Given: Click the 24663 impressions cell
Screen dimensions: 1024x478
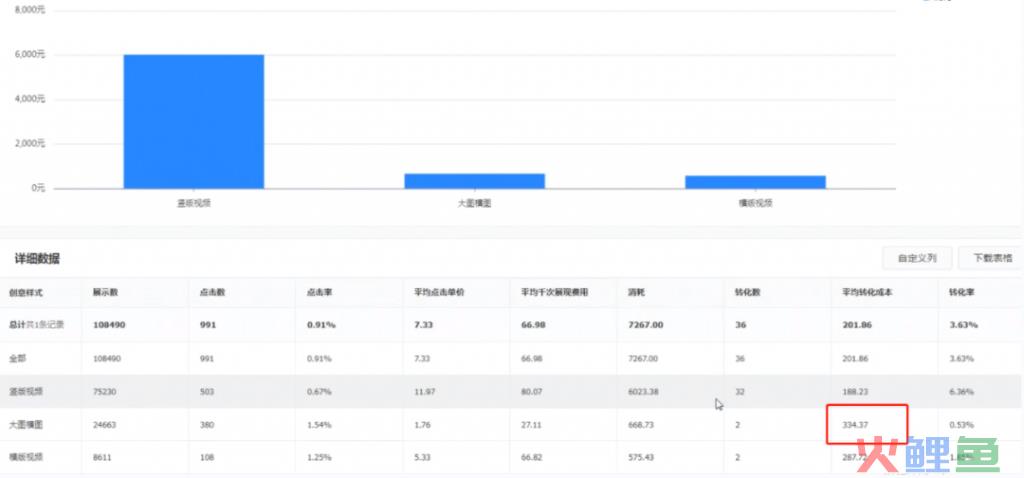Looking at the screenshot, I should pyautogui.click(x=104, y=424).
